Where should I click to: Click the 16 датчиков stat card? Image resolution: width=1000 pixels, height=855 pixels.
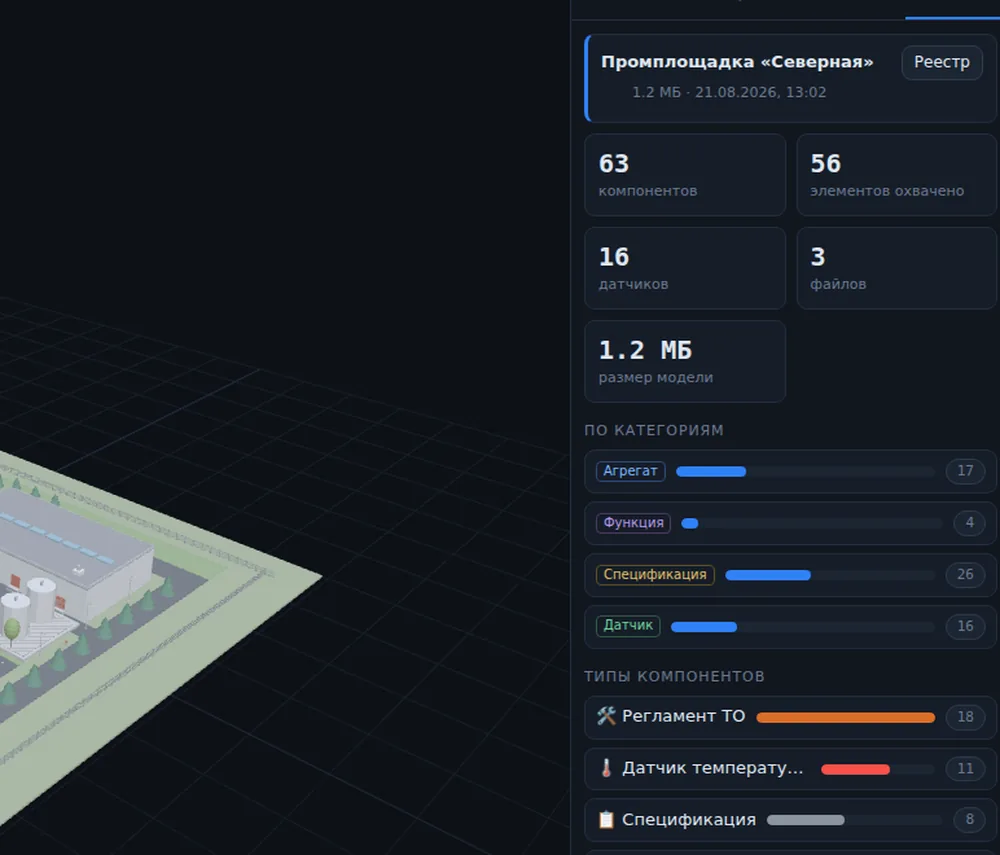685,268
